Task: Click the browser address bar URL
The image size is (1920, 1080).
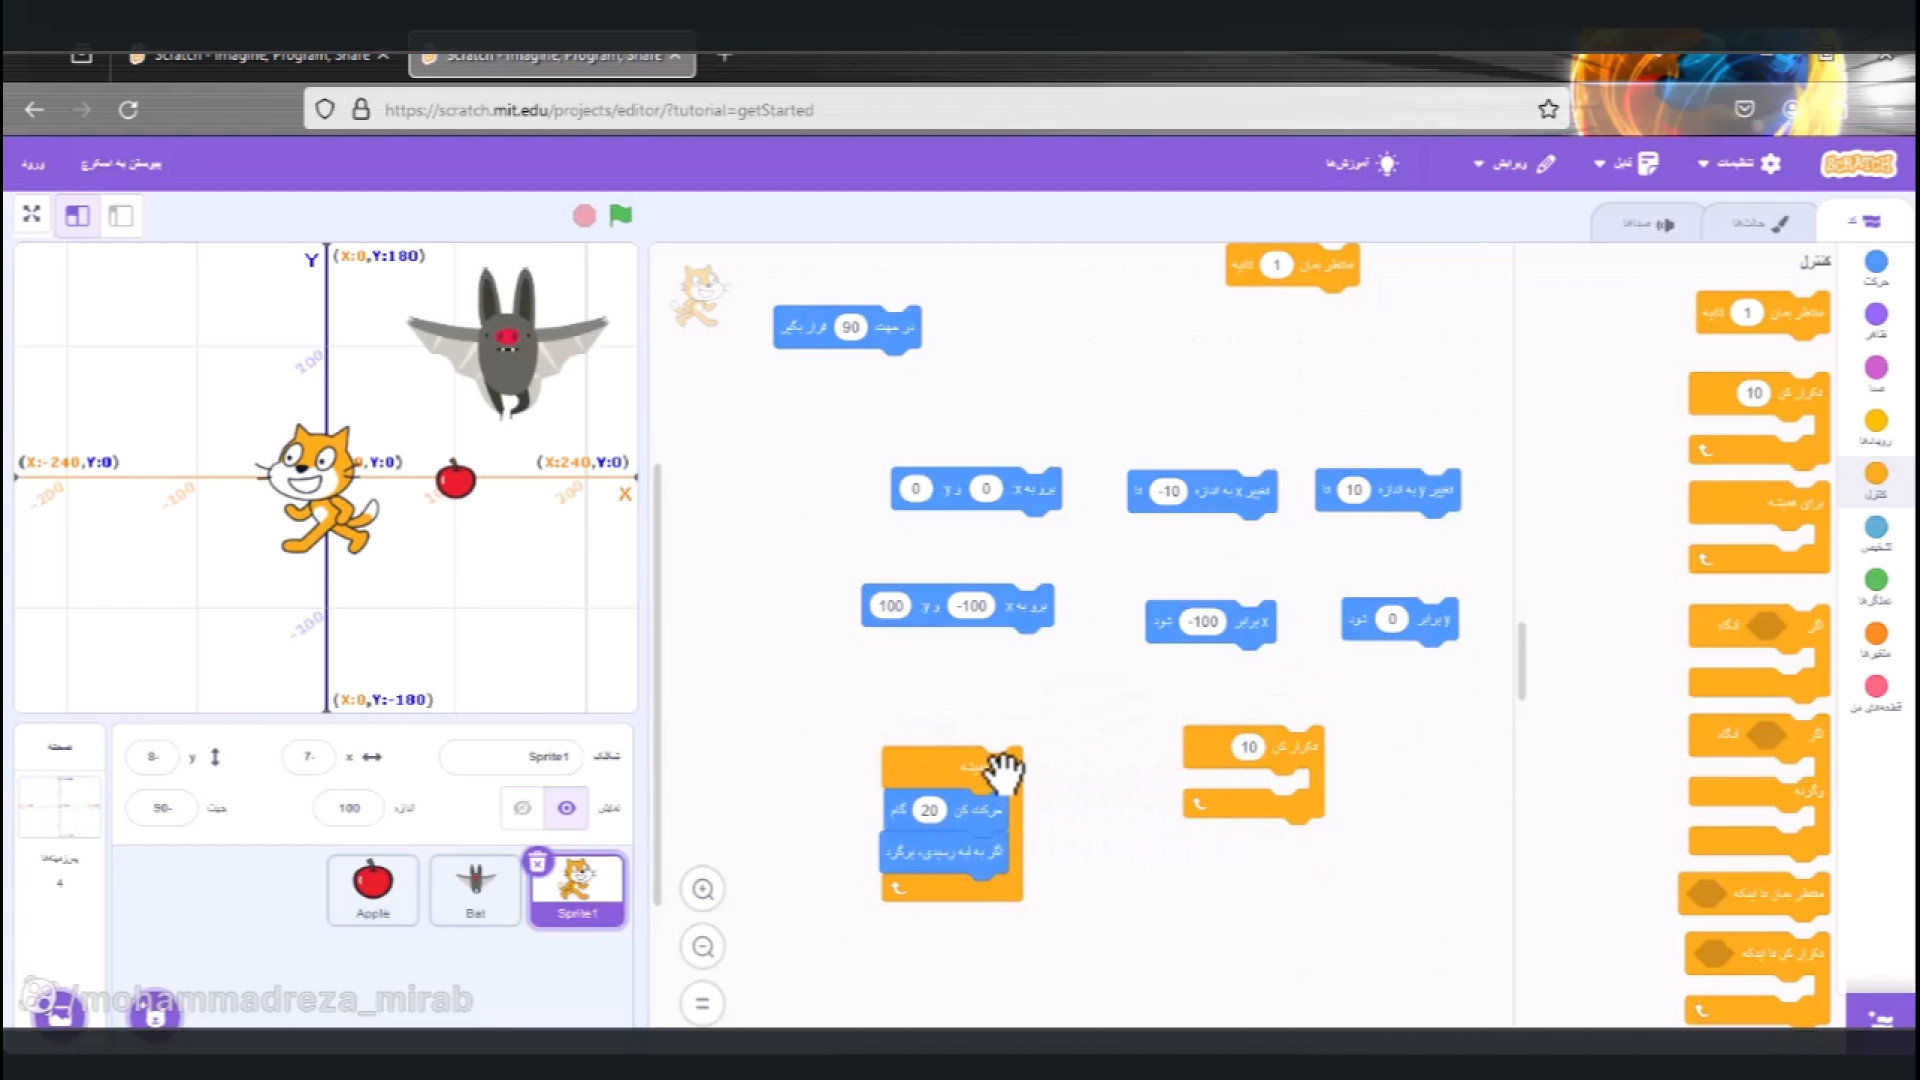Action: pyautogui.click(x=600, y=110)
